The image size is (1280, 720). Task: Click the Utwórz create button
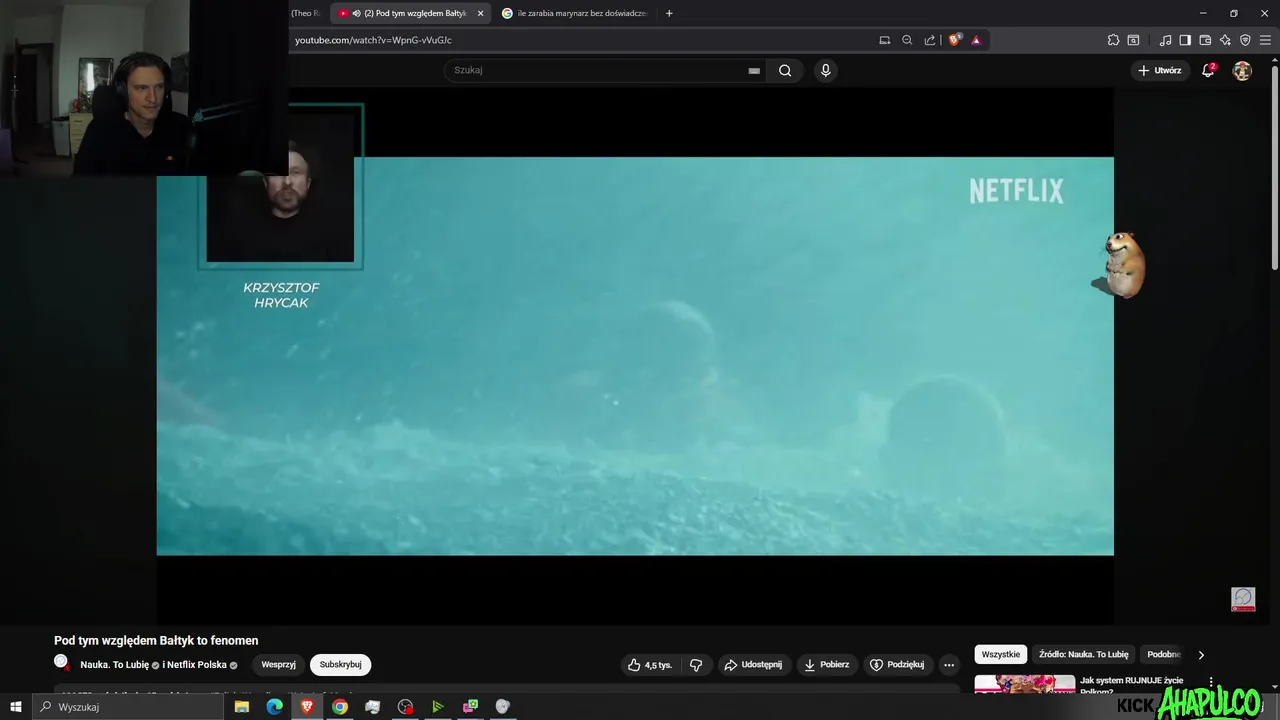(x=1159, y=70)
